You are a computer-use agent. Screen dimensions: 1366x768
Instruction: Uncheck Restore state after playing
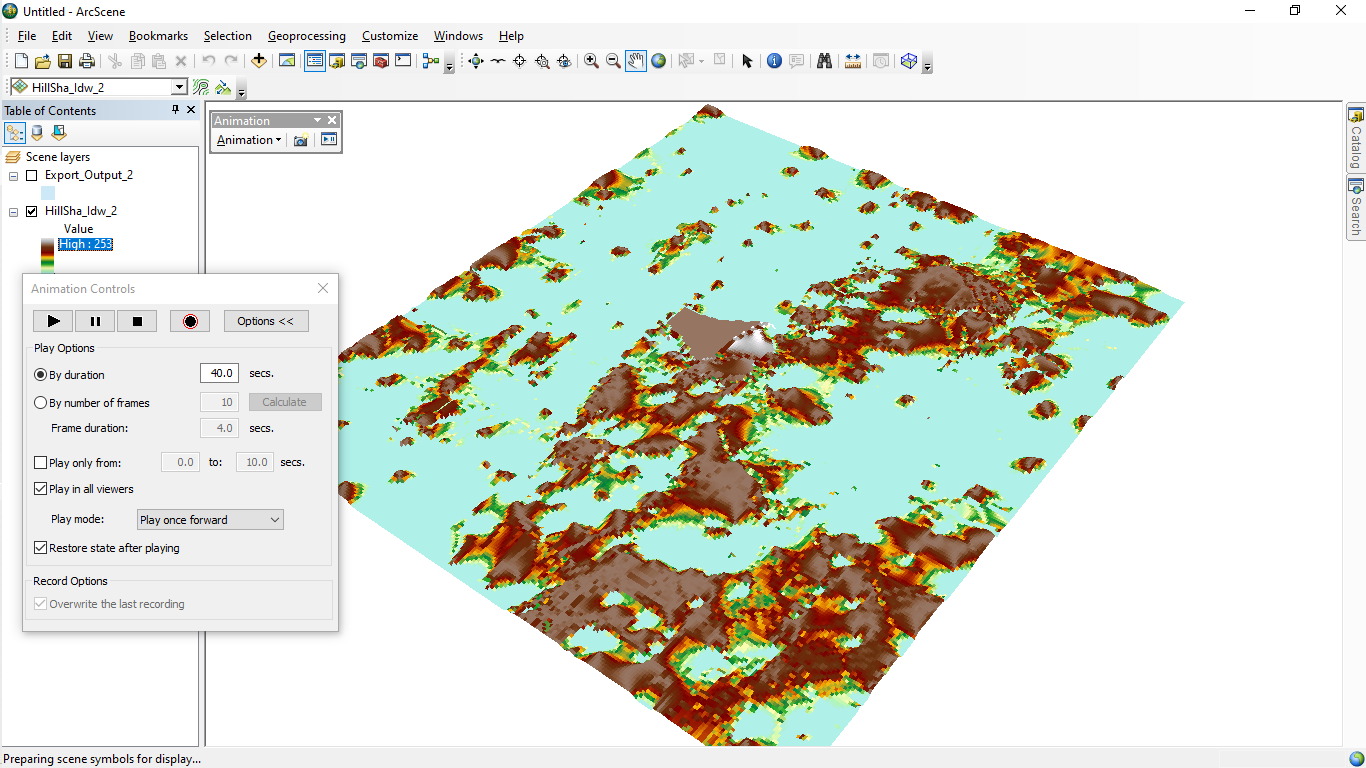tap(41, 548)
